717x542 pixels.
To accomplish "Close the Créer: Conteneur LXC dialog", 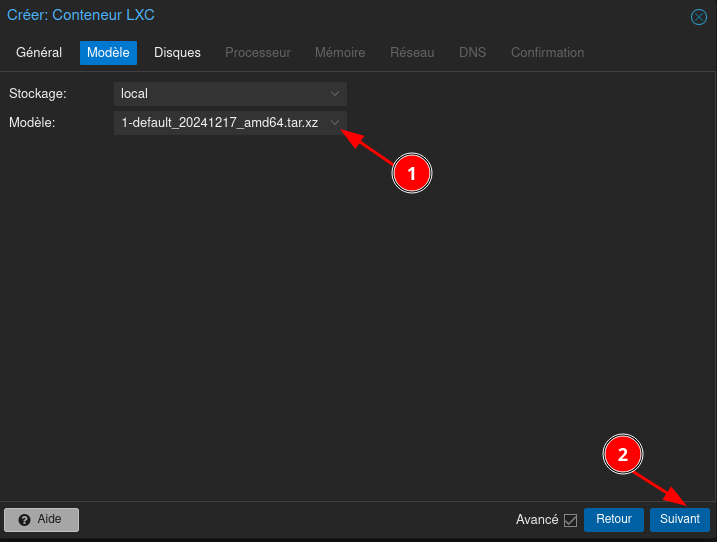I will click(x=699, y=17).
